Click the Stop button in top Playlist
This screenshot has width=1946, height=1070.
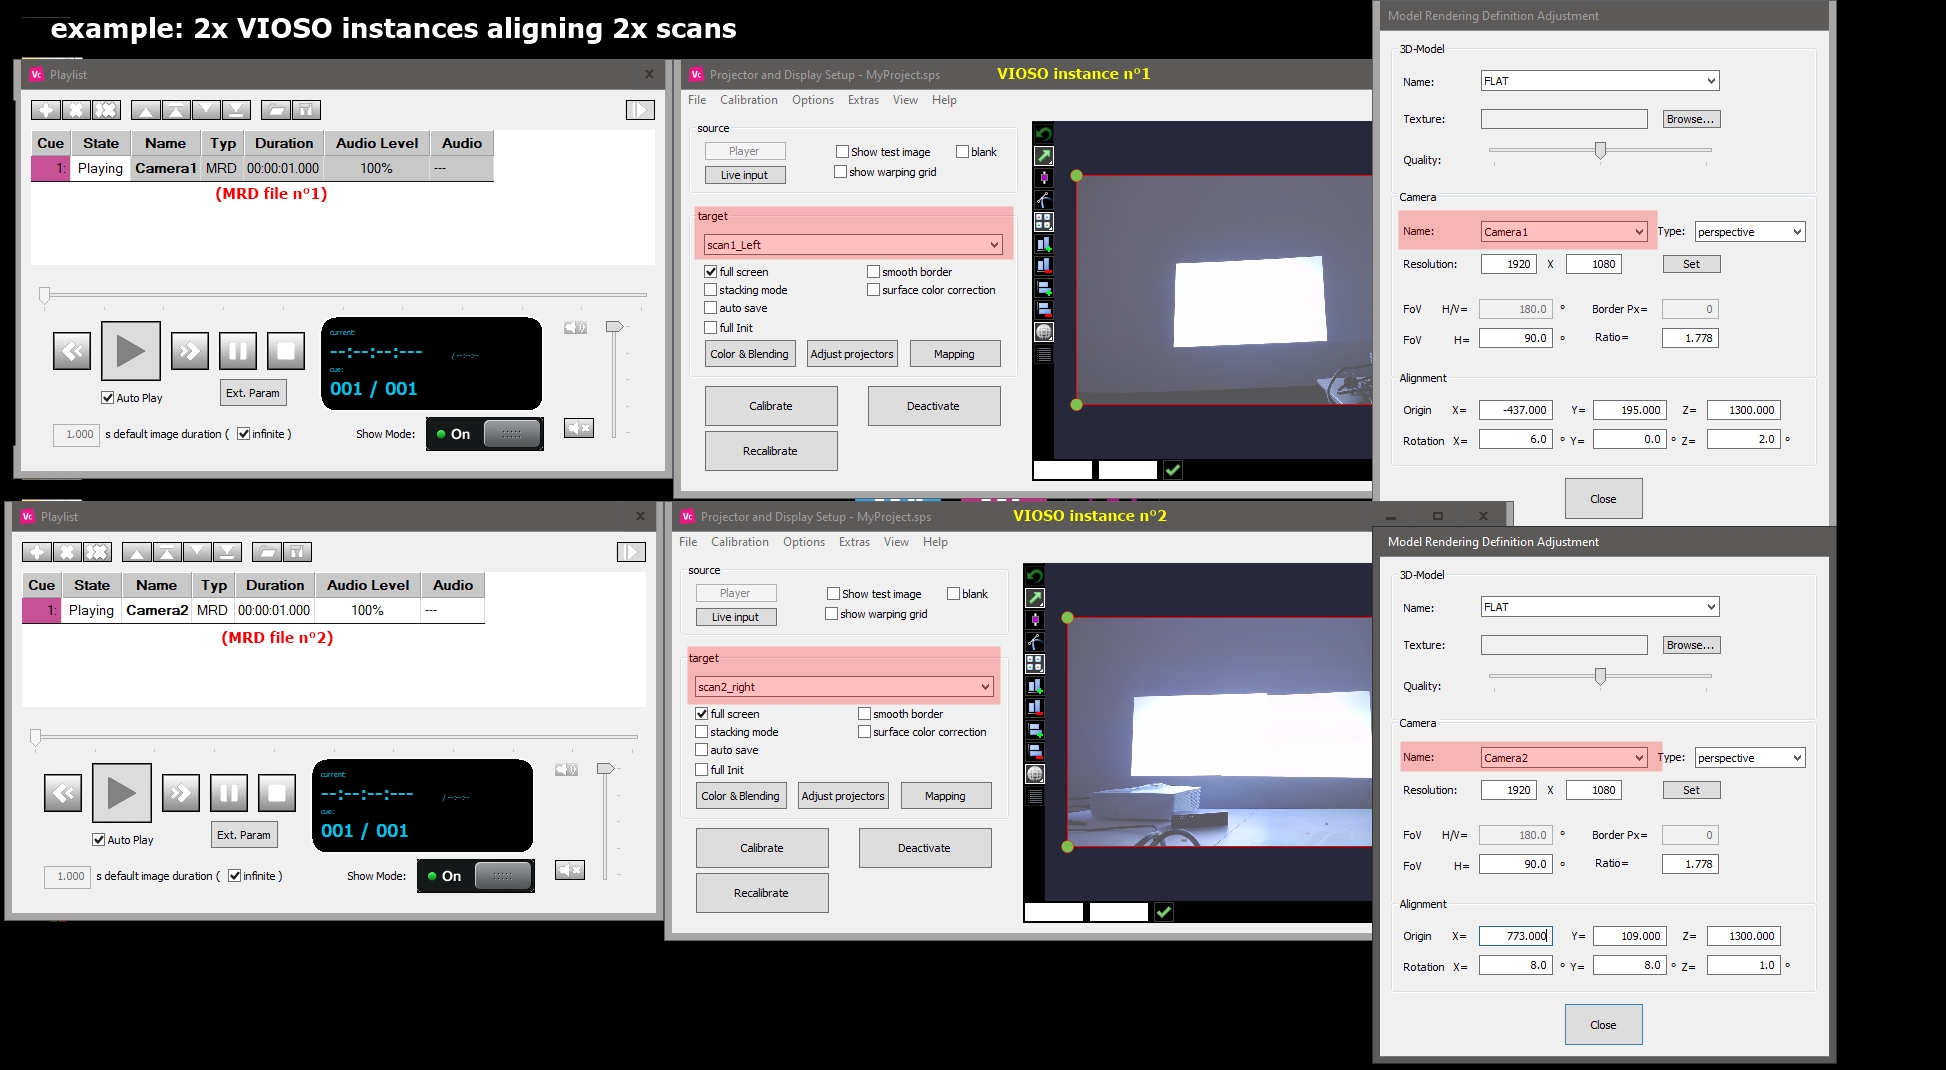tap(286, 351)
